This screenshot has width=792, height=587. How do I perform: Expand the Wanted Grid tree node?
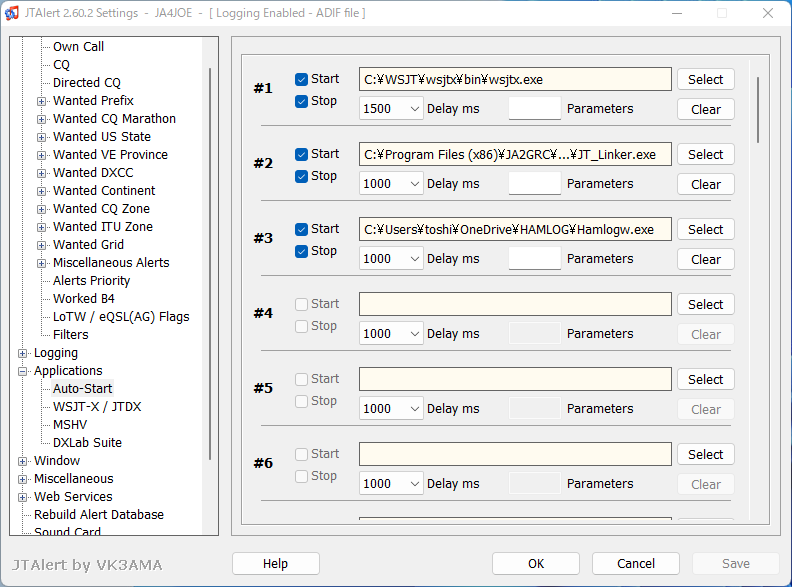41,245
